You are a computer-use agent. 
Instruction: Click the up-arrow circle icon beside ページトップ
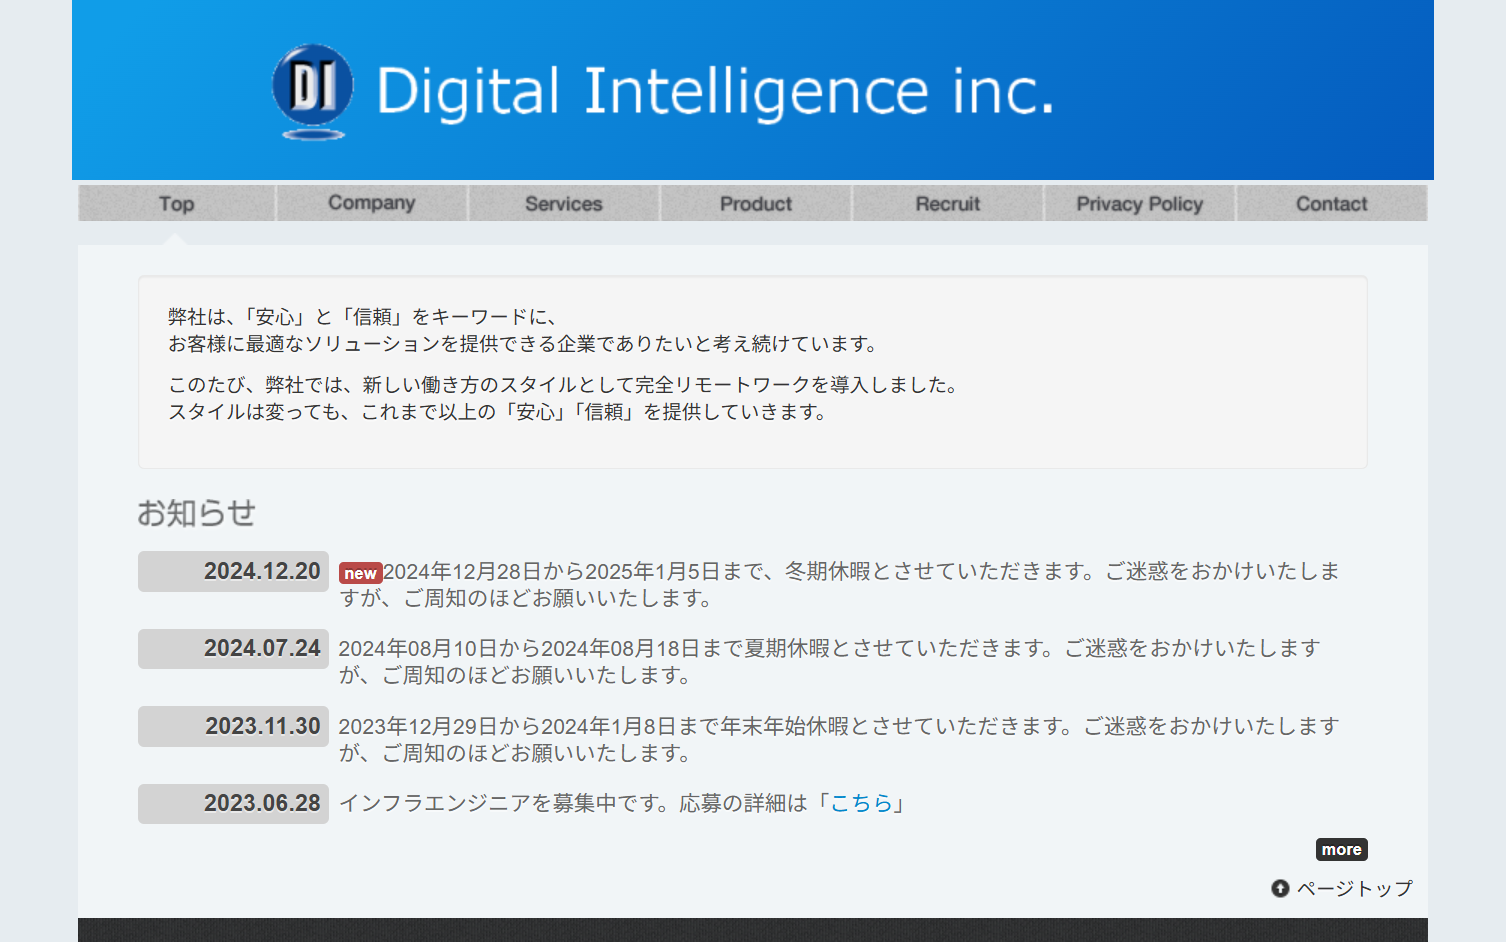coord(1280,888)
